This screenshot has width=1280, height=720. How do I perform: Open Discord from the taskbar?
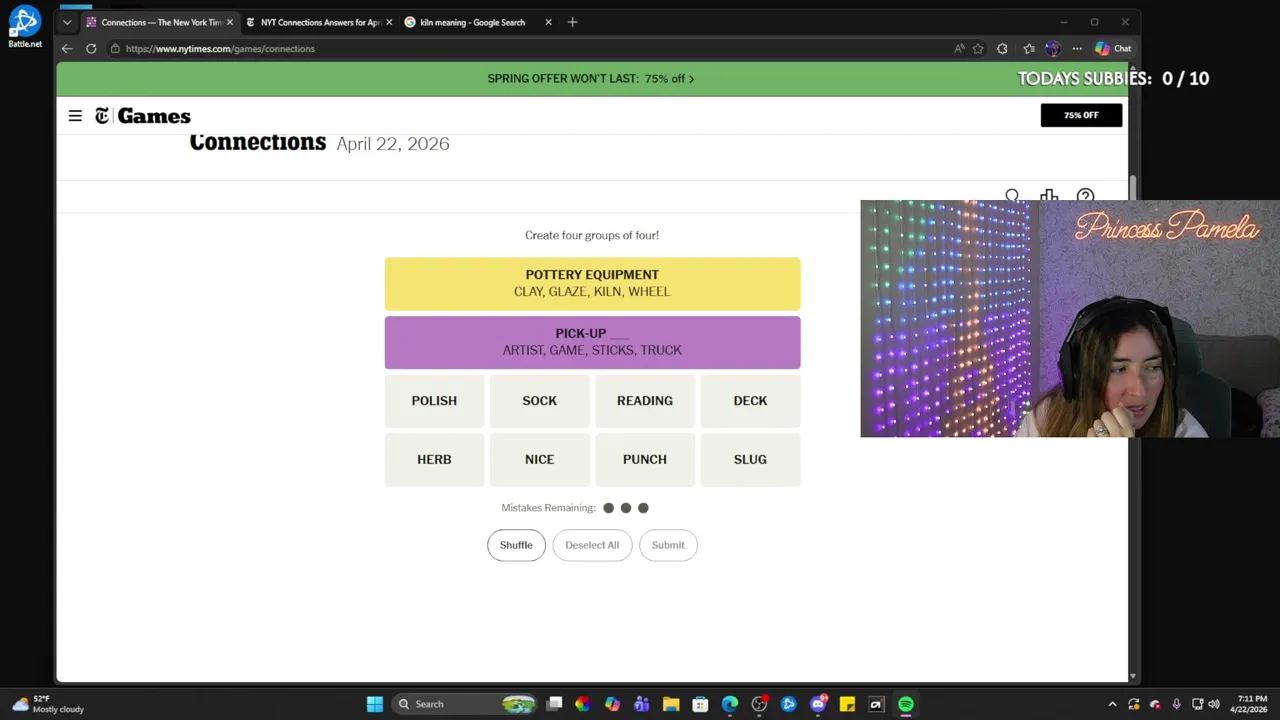tap(818, 704)
